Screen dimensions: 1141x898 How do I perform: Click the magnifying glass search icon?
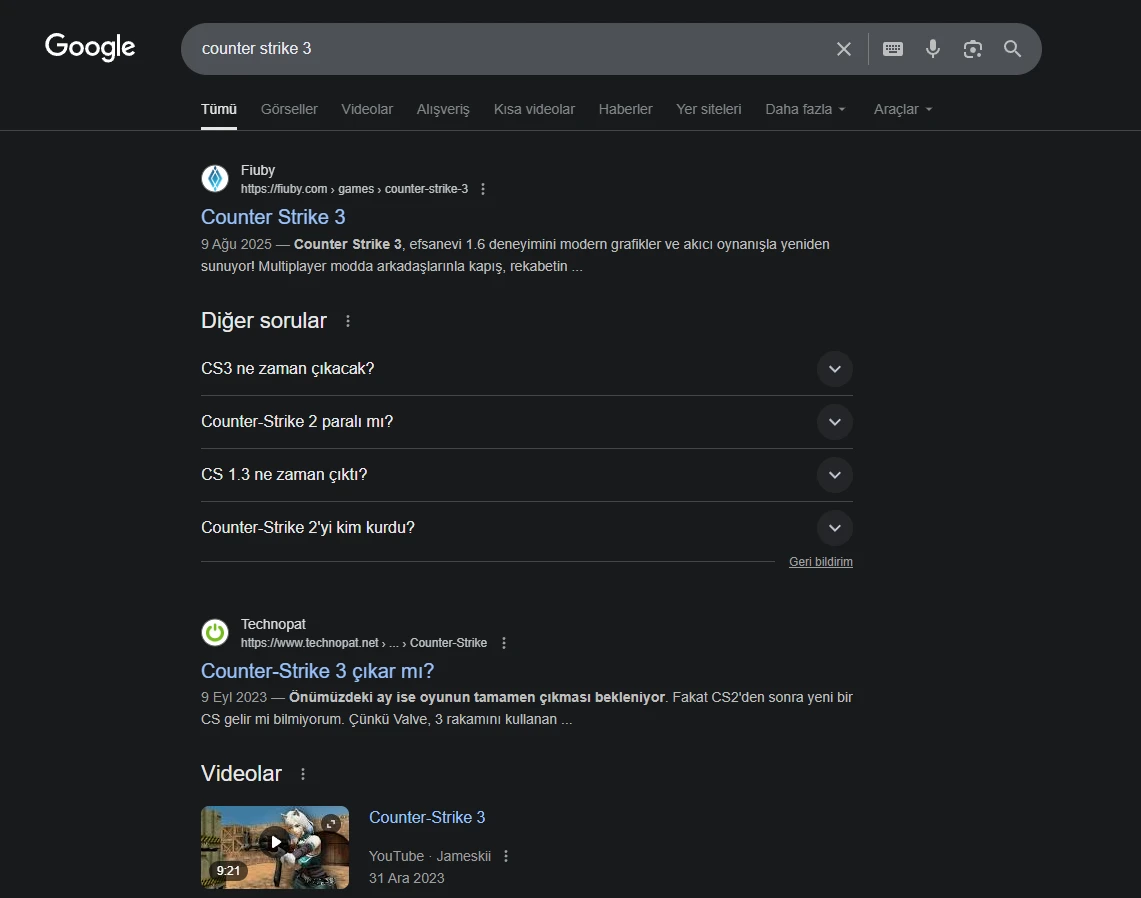[x=1013, y=49]
